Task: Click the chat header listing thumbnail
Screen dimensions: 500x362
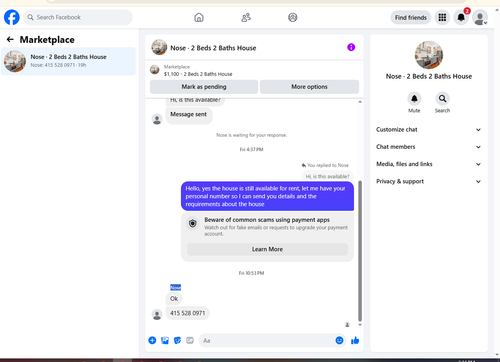Action: 159,47
